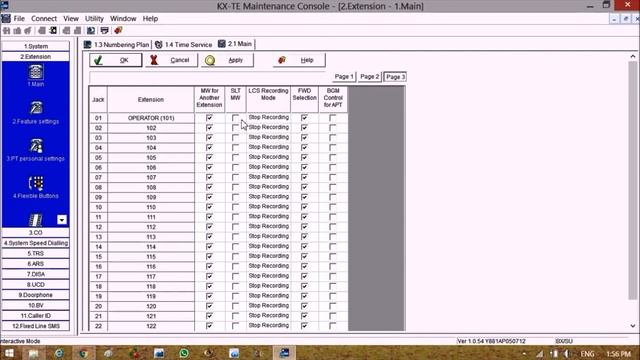Switch to the 1.4 Time Service tab
640x360 pixels.
coord(184,44)
